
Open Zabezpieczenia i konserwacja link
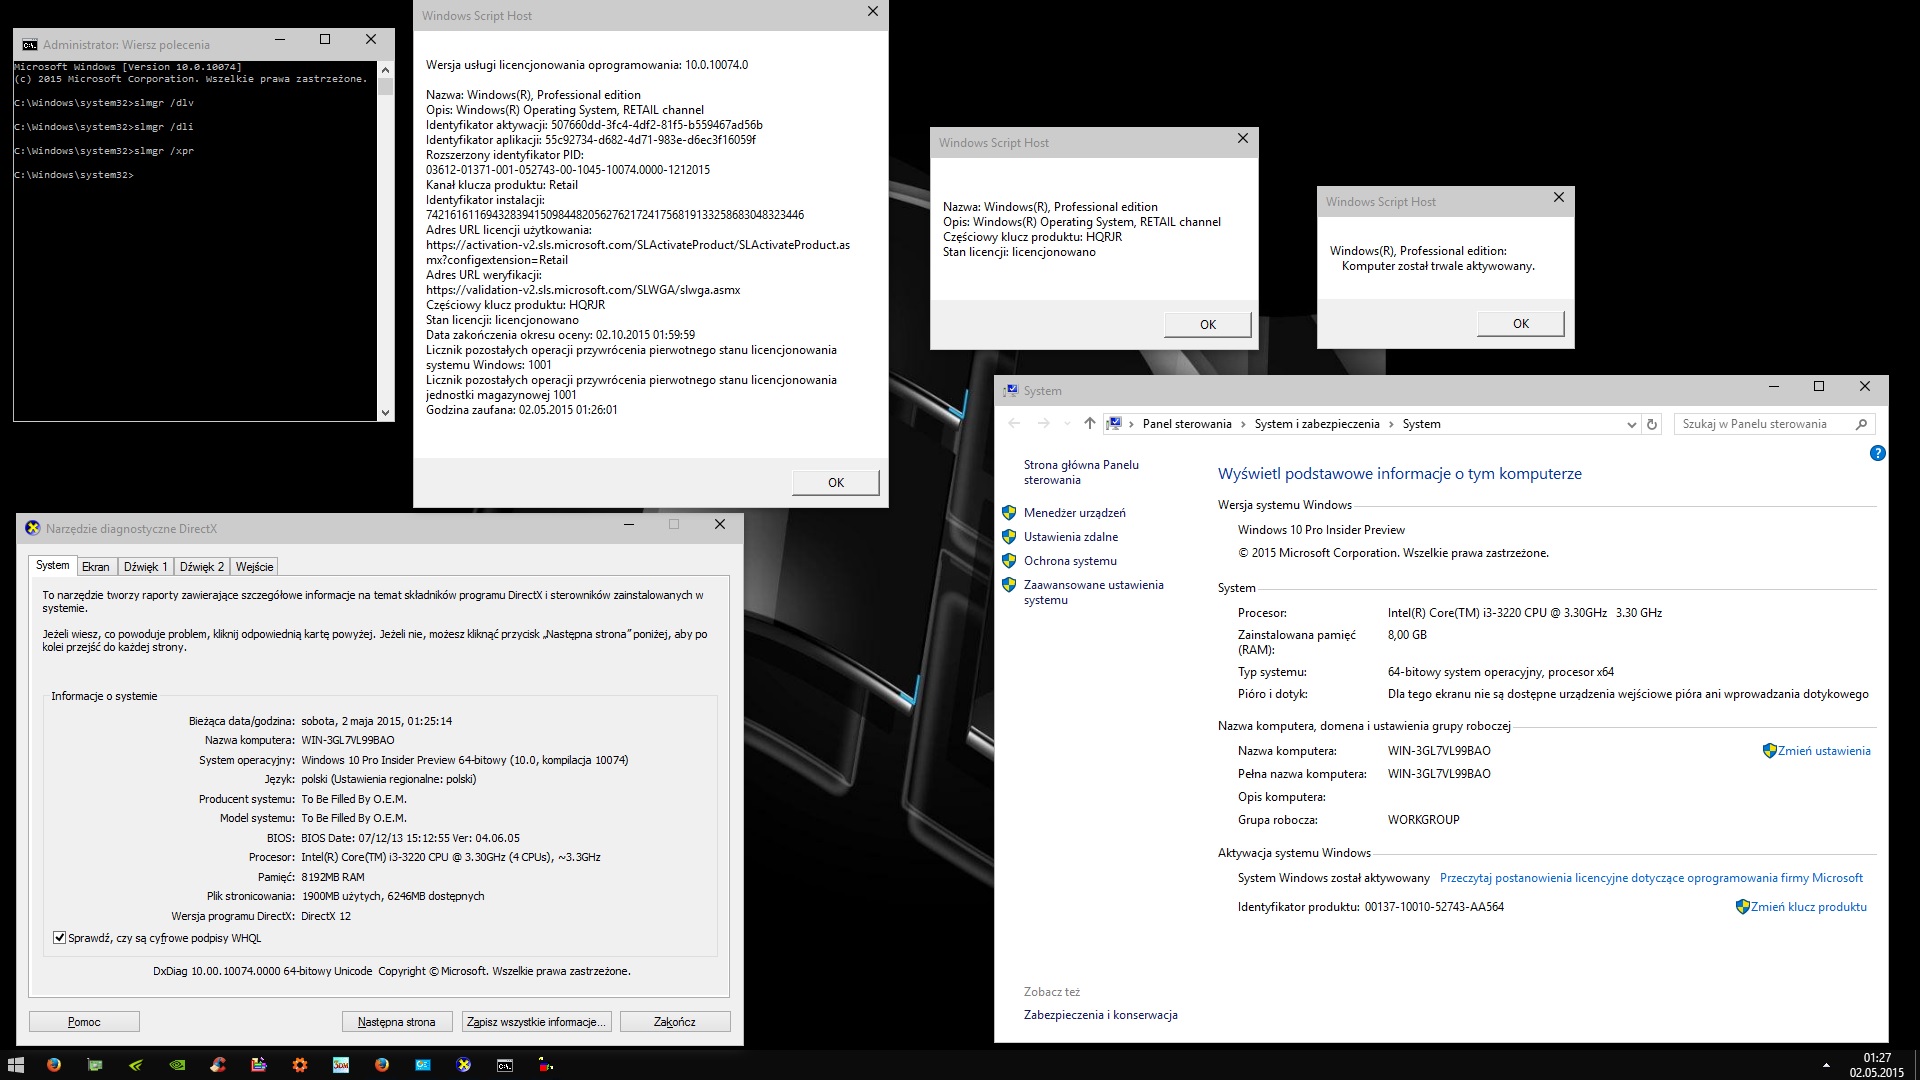point(1100,1015)
